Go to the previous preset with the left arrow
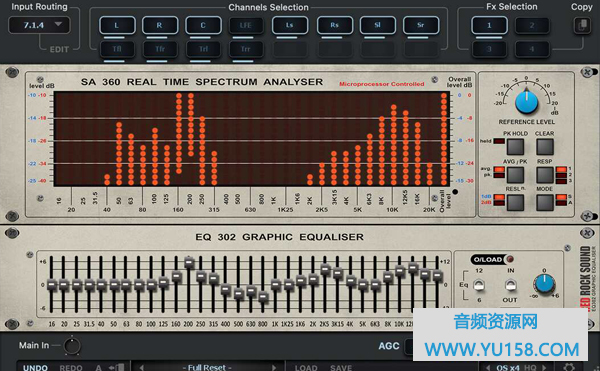The height and width of the screenshot is (371, 600). pos(142,368)
